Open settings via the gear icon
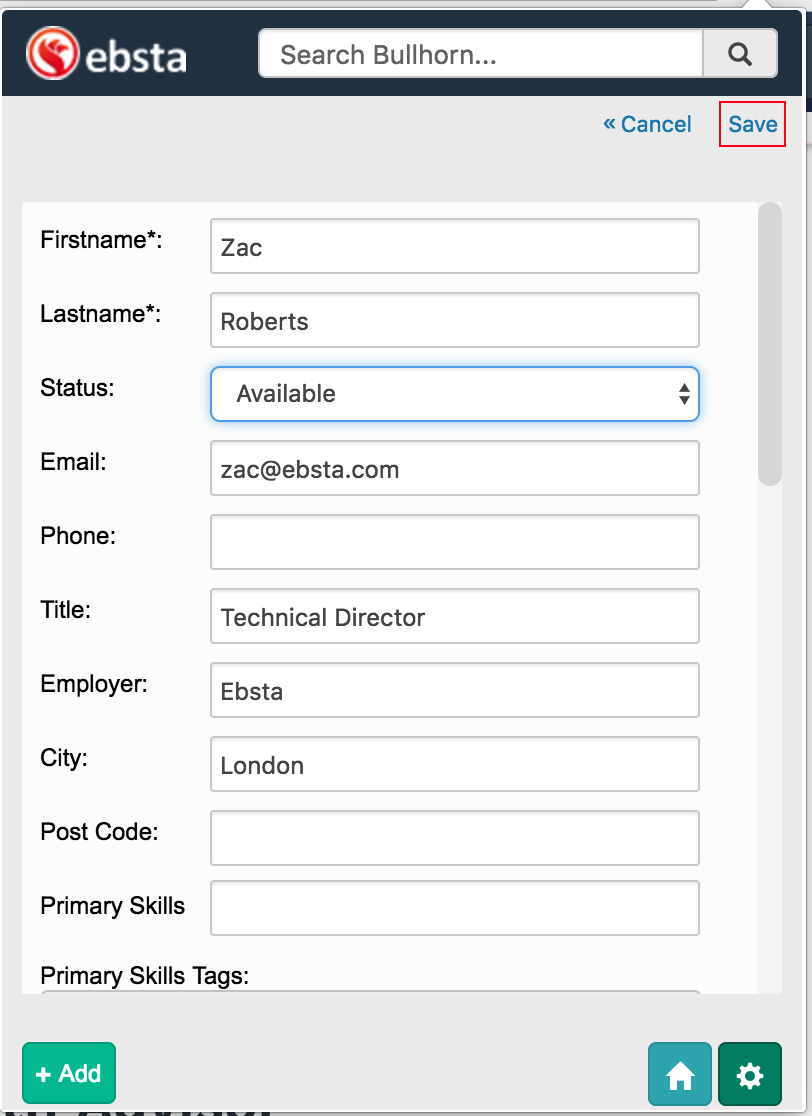This screenshot has height=1116, width=812. click(x=750, y=1075)
